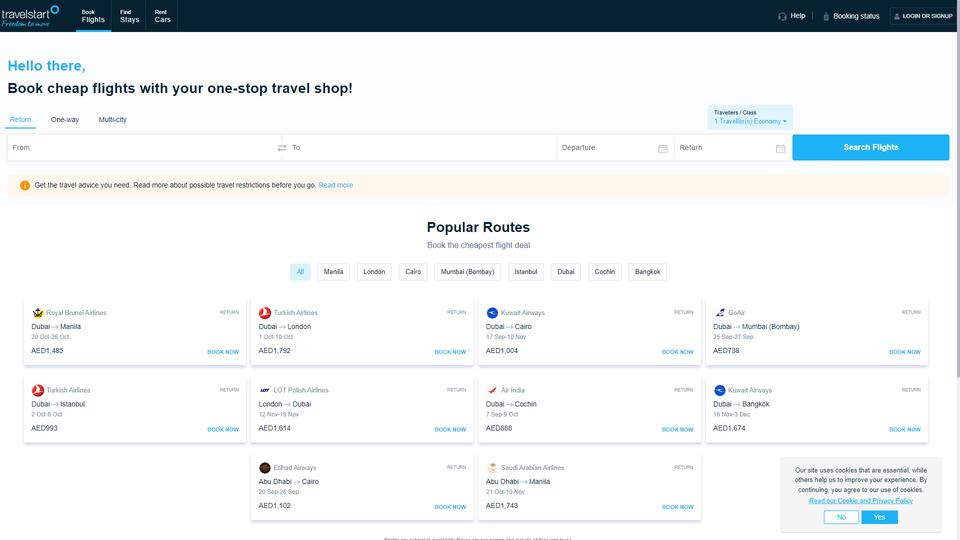Open Find Stays nav tab
This screenshot has width=960, height=540.
(129, 16)
